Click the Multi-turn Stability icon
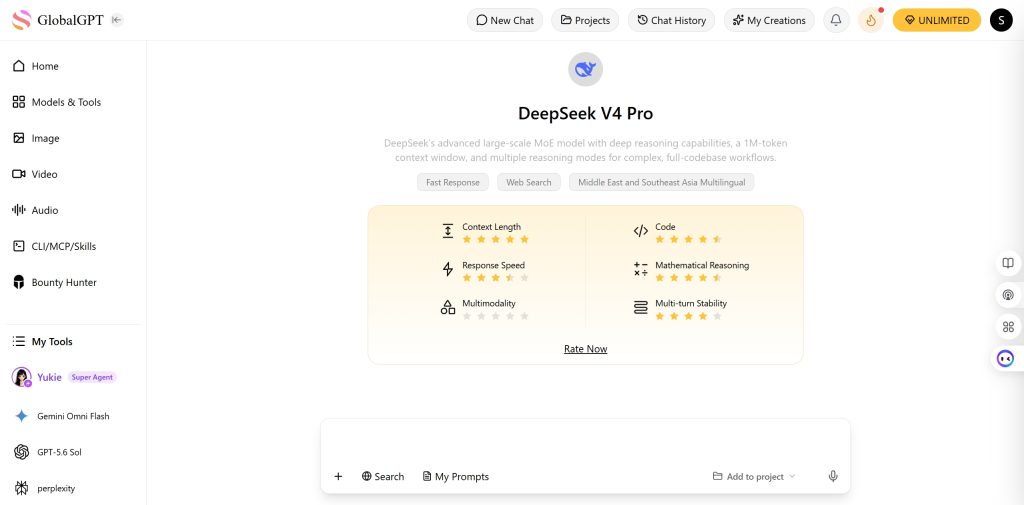The image size is (1024, 505). click(641, 307)
